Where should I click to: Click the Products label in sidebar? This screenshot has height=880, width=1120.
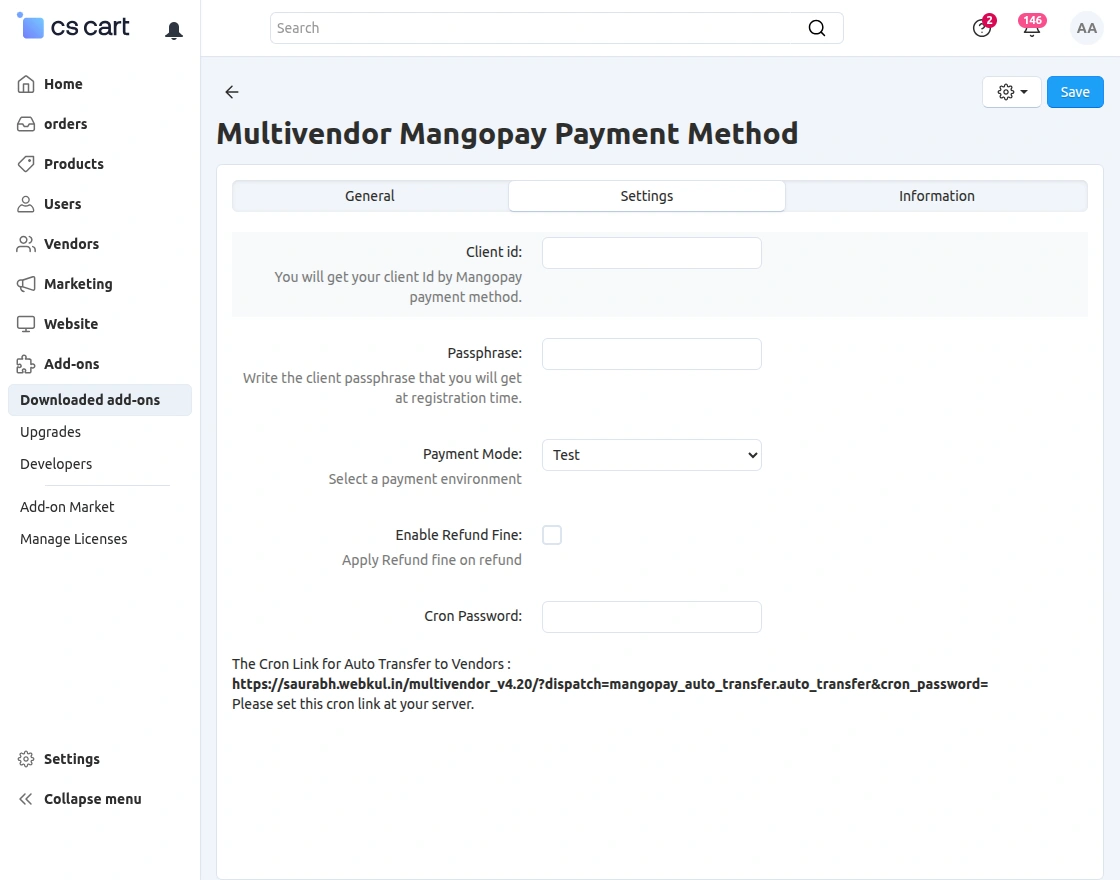[74, 164]
